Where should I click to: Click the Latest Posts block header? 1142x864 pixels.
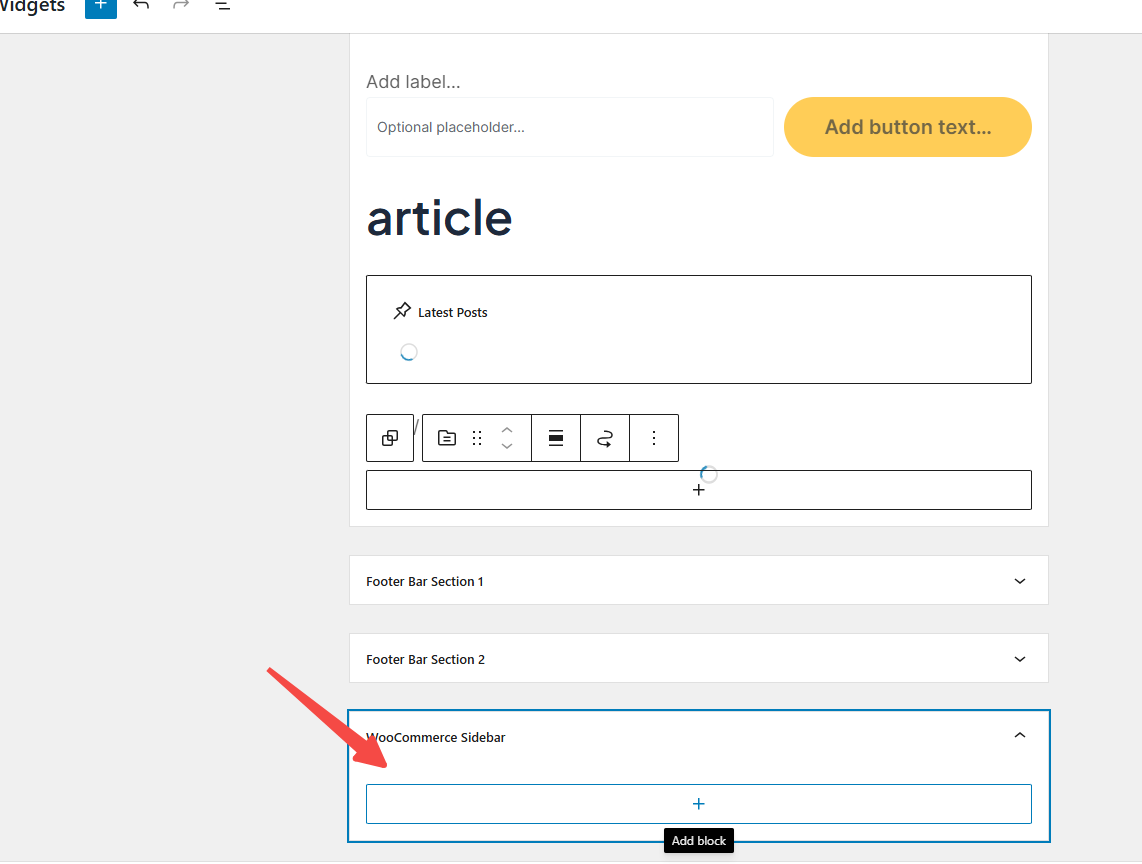[x=453, y=311]
